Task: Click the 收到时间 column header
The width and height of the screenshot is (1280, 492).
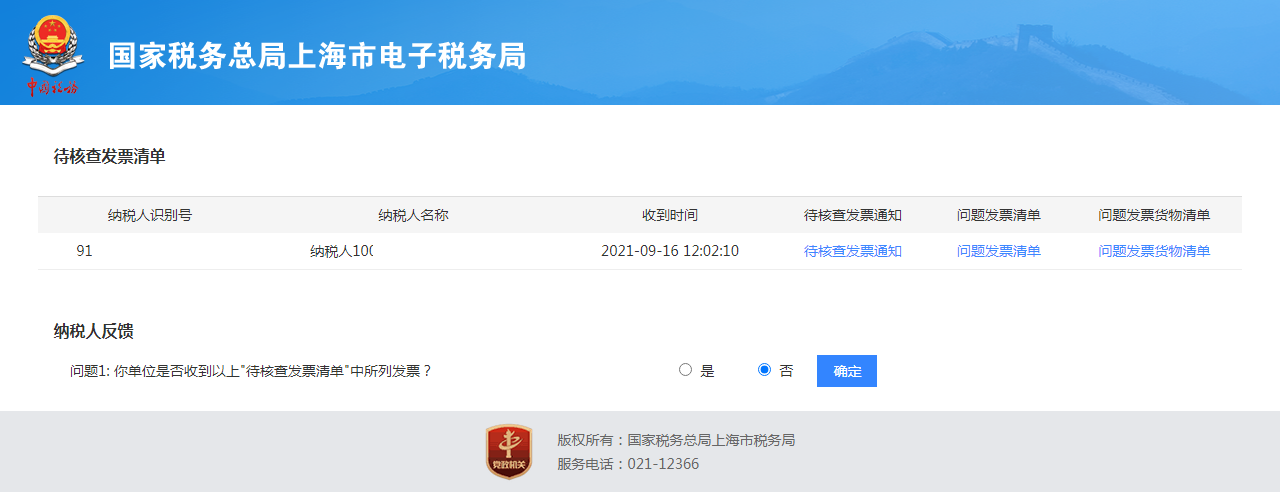Action: coord(669,215)
